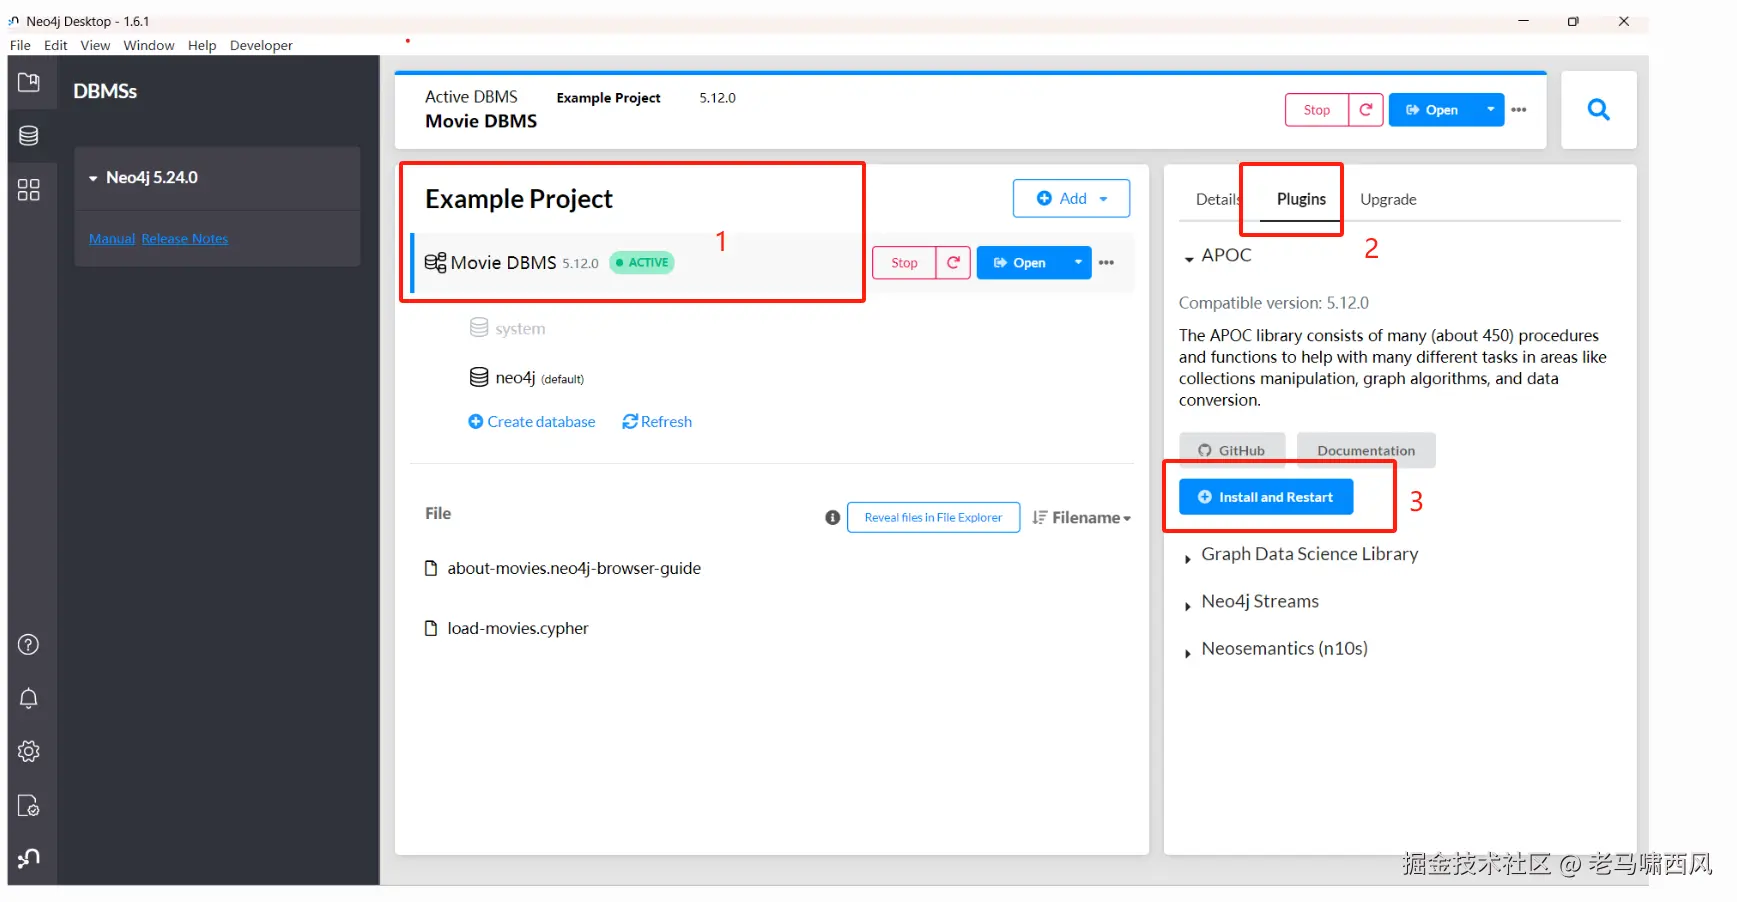Click the Movie DBMS database icon
Image resolution: width=1737 pixels, height=902 pixels.
point(435,263)
